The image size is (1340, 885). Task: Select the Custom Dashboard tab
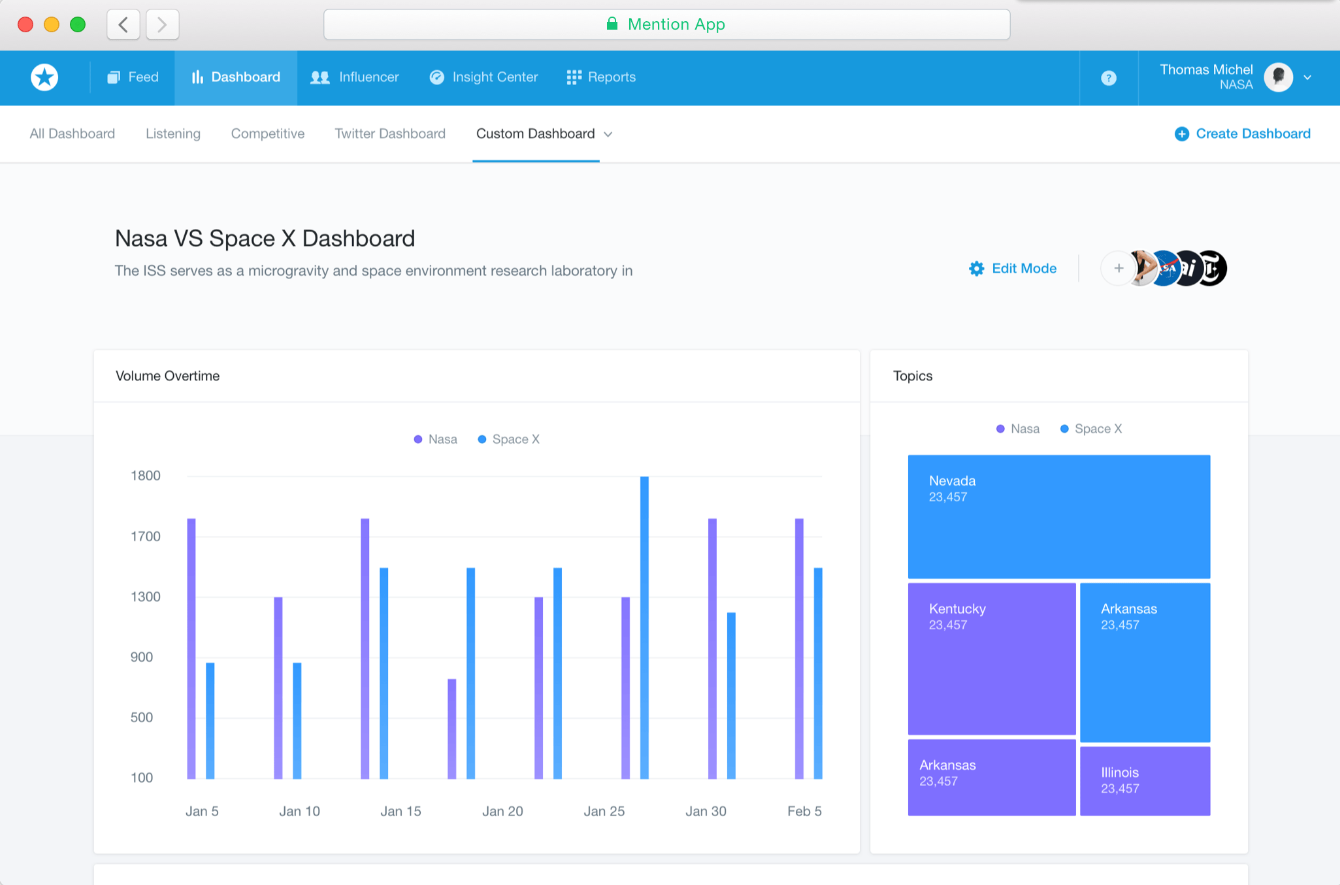point(536,134)
